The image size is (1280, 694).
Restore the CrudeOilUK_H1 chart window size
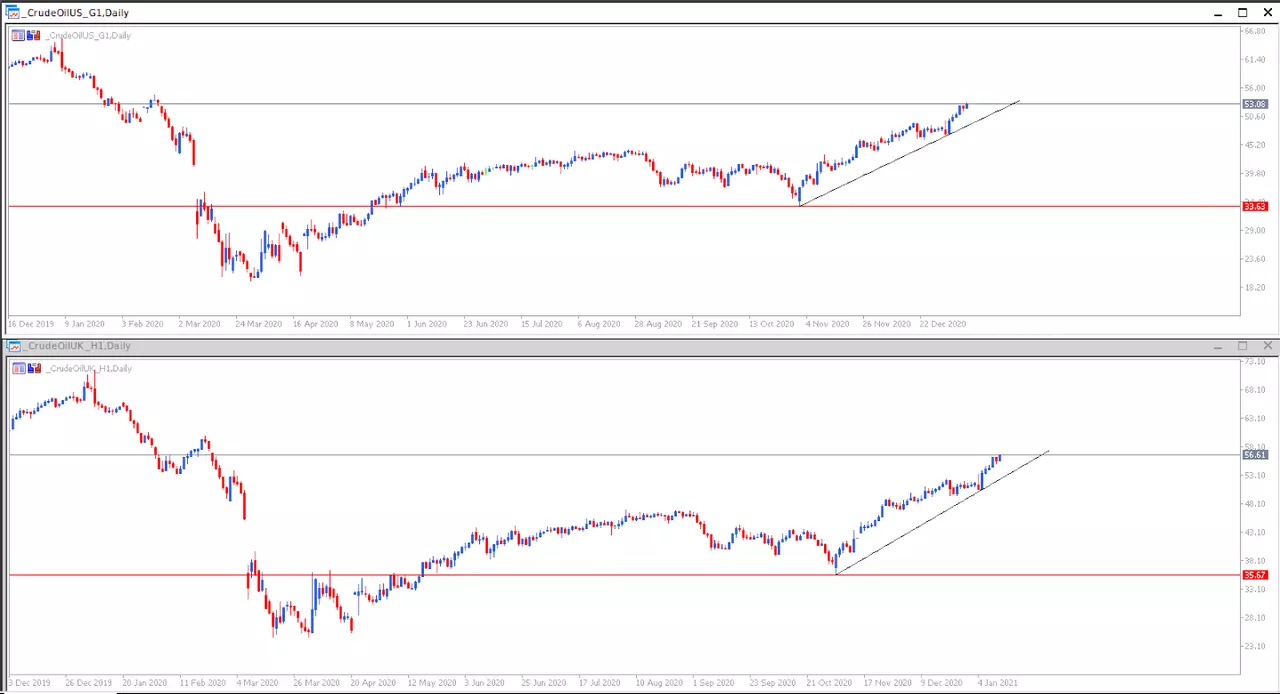coord(1243,346)
